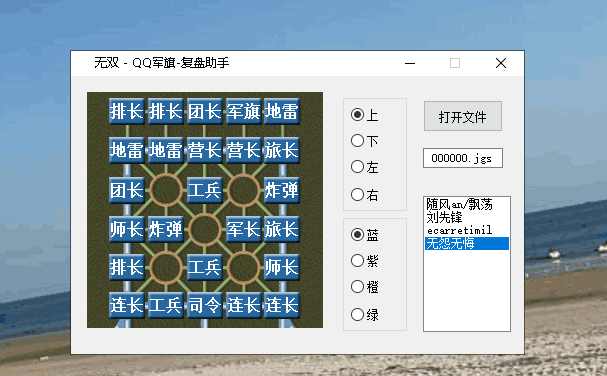The height and width of the screenshot is (376, 607).
Task: Choose the 上 position radio button
Action: pos(364,115)
